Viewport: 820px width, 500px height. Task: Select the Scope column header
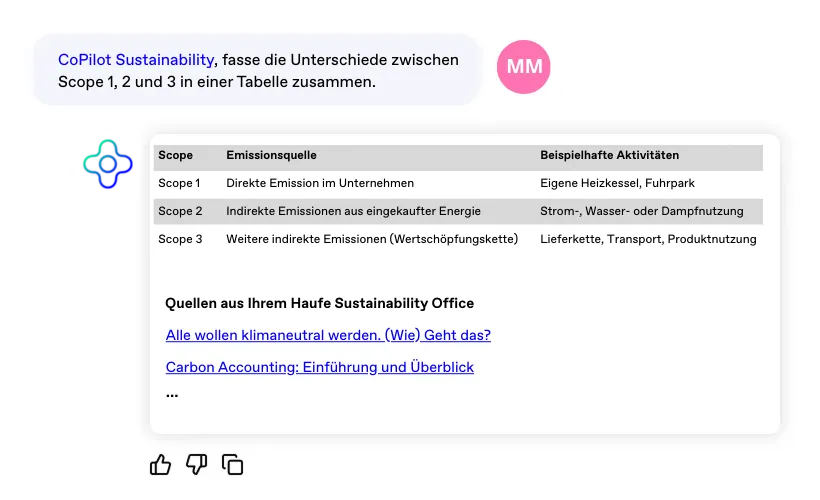pyautogui.click(x=176, y=156)
